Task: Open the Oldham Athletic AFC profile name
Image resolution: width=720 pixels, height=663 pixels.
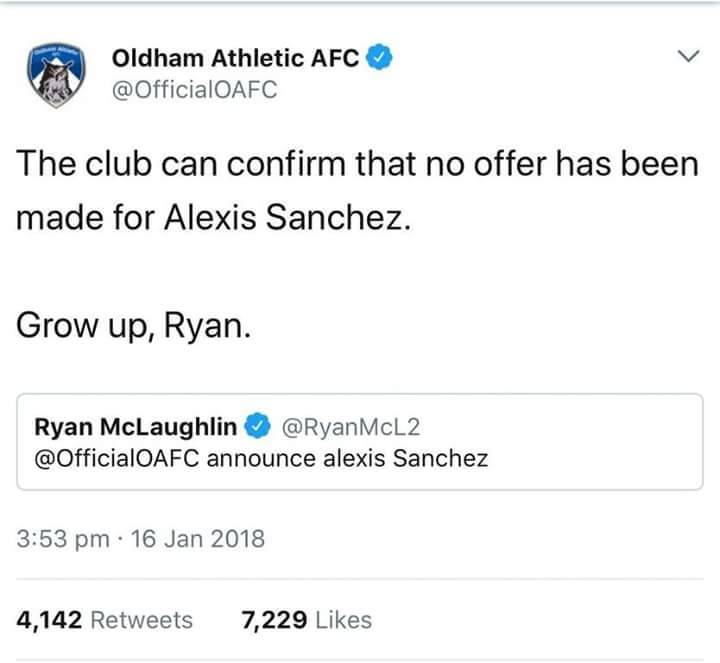Action: [x=235, y=59]
